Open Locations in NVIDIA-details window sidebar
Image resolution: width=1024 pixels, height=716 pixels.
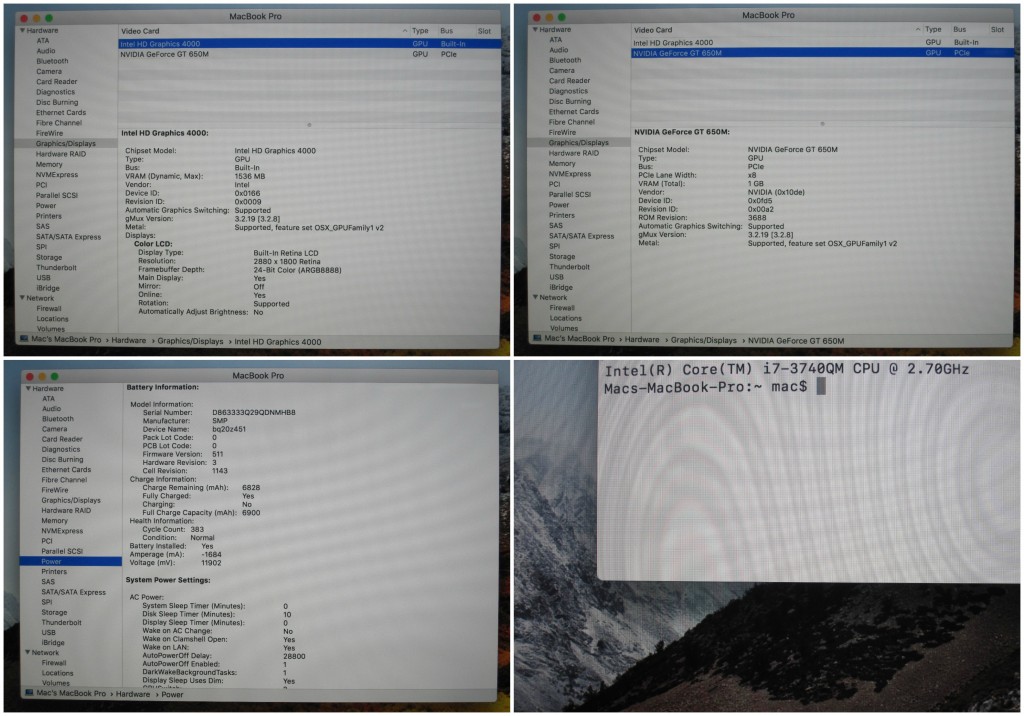(x=566, y=318)
